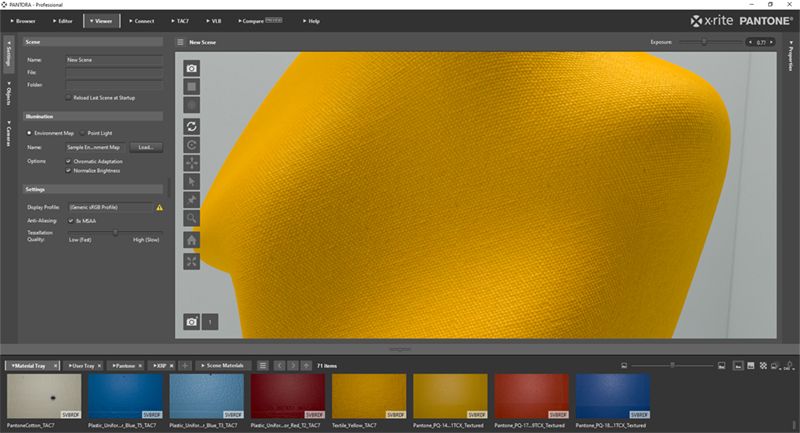Click the circle record icon in viewer toolbar
Viewport: 800px width, 433px height.
tap(191, 105)
